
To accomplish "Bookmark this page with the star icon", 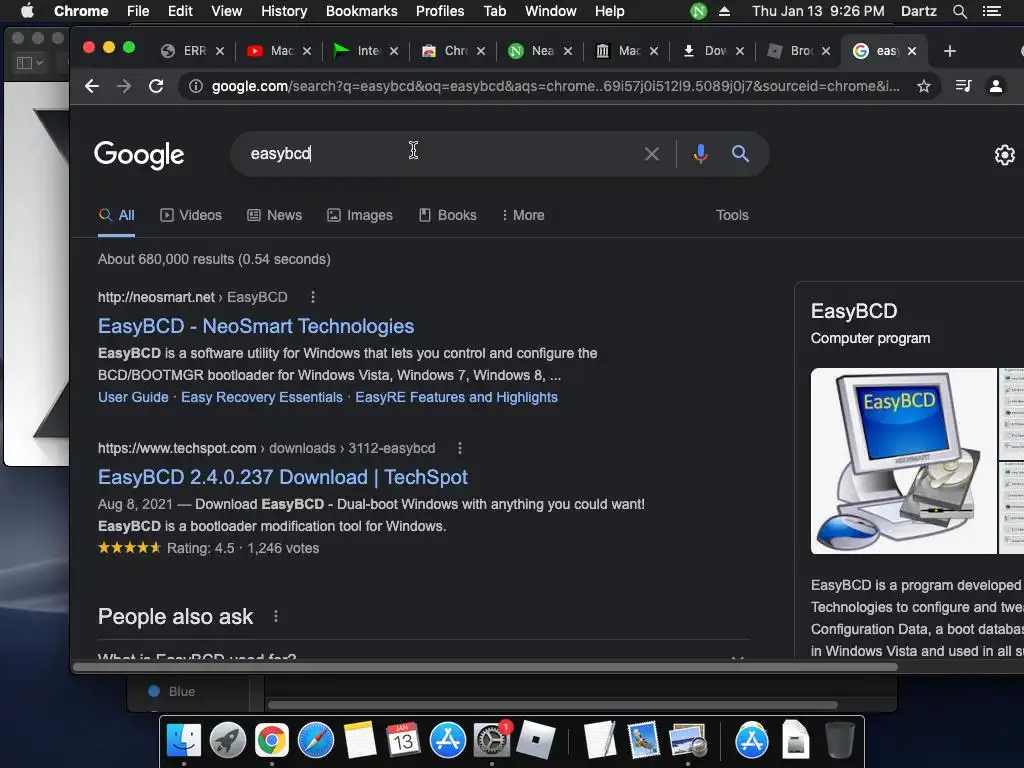I will (923, 86).
